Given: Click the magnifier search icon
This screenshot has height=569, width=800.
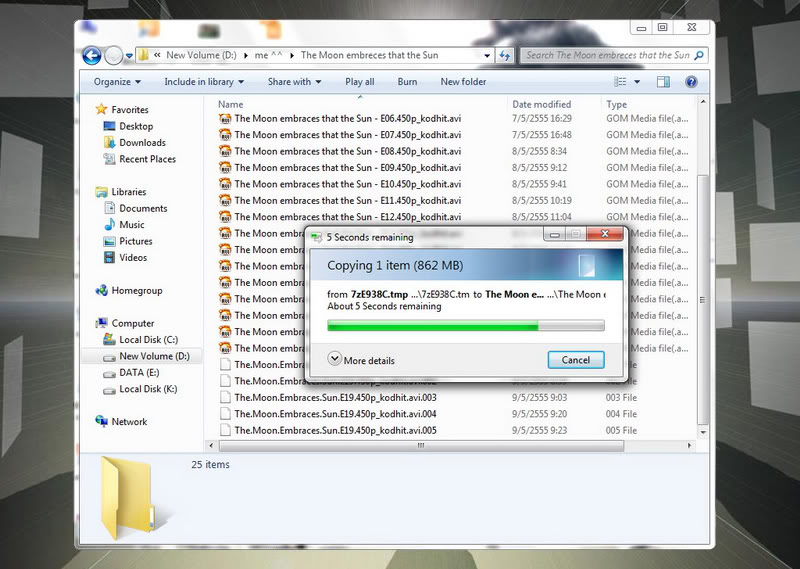Looking at the screenshot, I should point(699,55).
